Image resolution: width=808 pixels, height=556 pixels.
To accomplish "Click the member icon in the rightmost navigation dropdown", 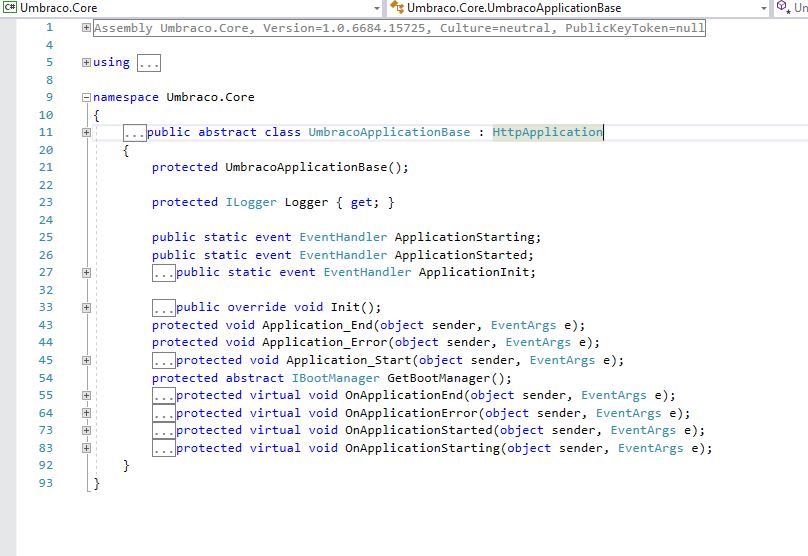I will point(784,7).
